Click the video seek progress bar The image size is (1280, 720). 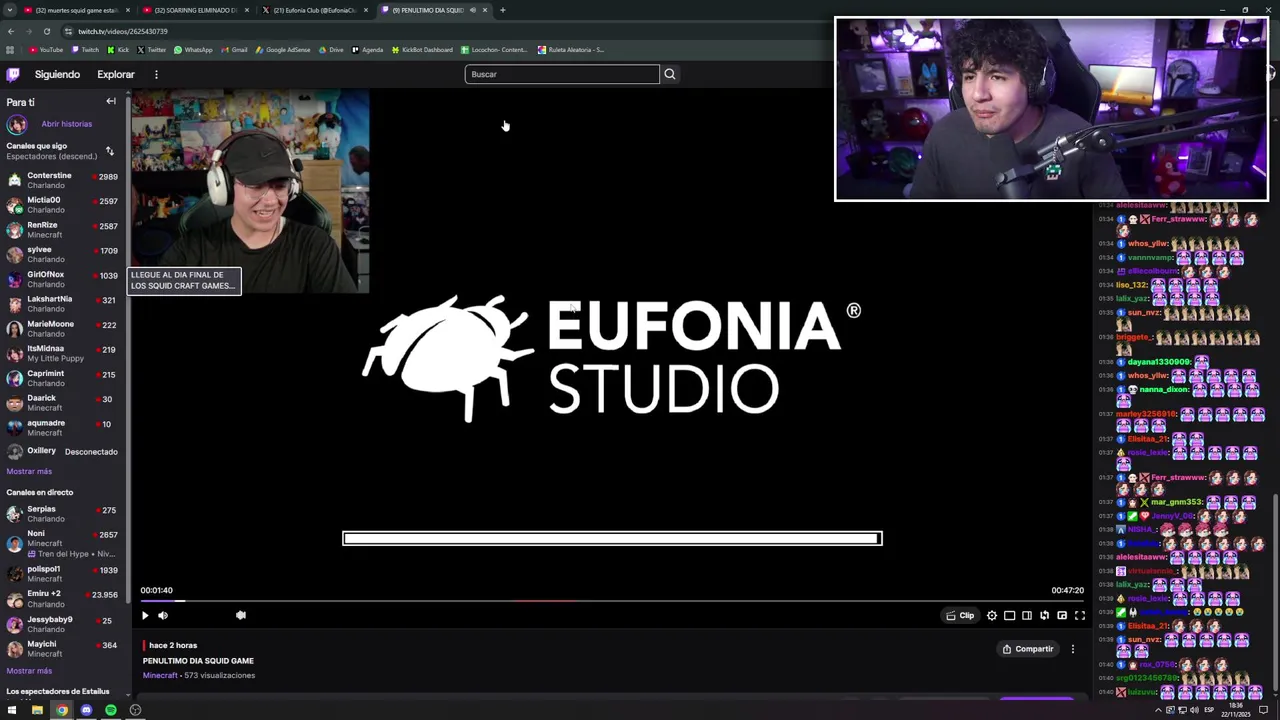tap(612, 600)
